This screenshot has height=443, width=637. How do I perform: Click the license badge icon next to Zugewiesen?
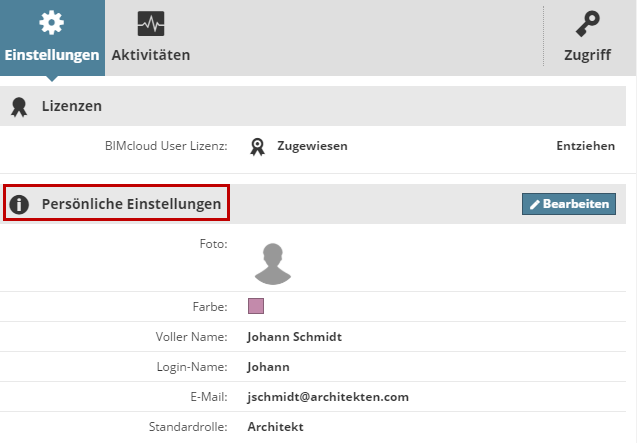click(x=257, y=146)
